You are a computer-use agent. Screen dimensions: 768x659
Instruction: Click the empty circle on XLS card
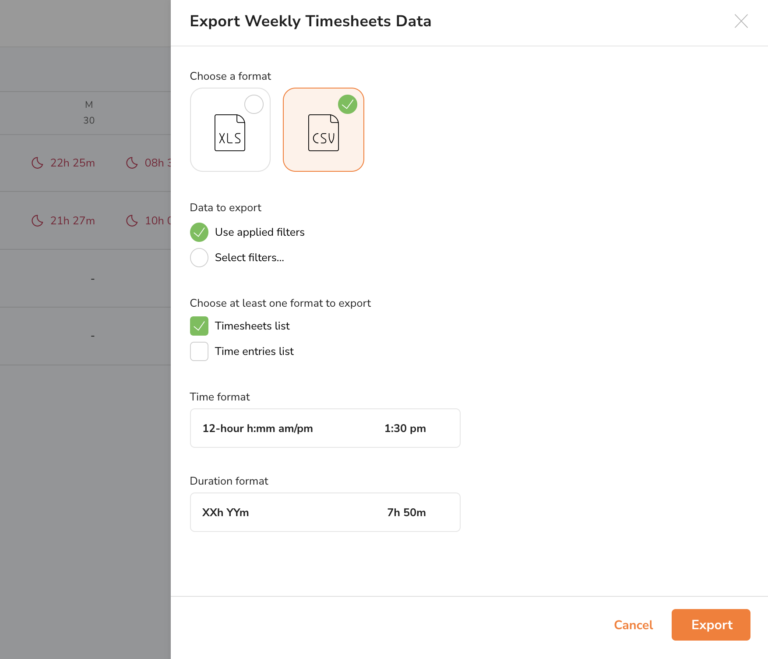(254, 104)
